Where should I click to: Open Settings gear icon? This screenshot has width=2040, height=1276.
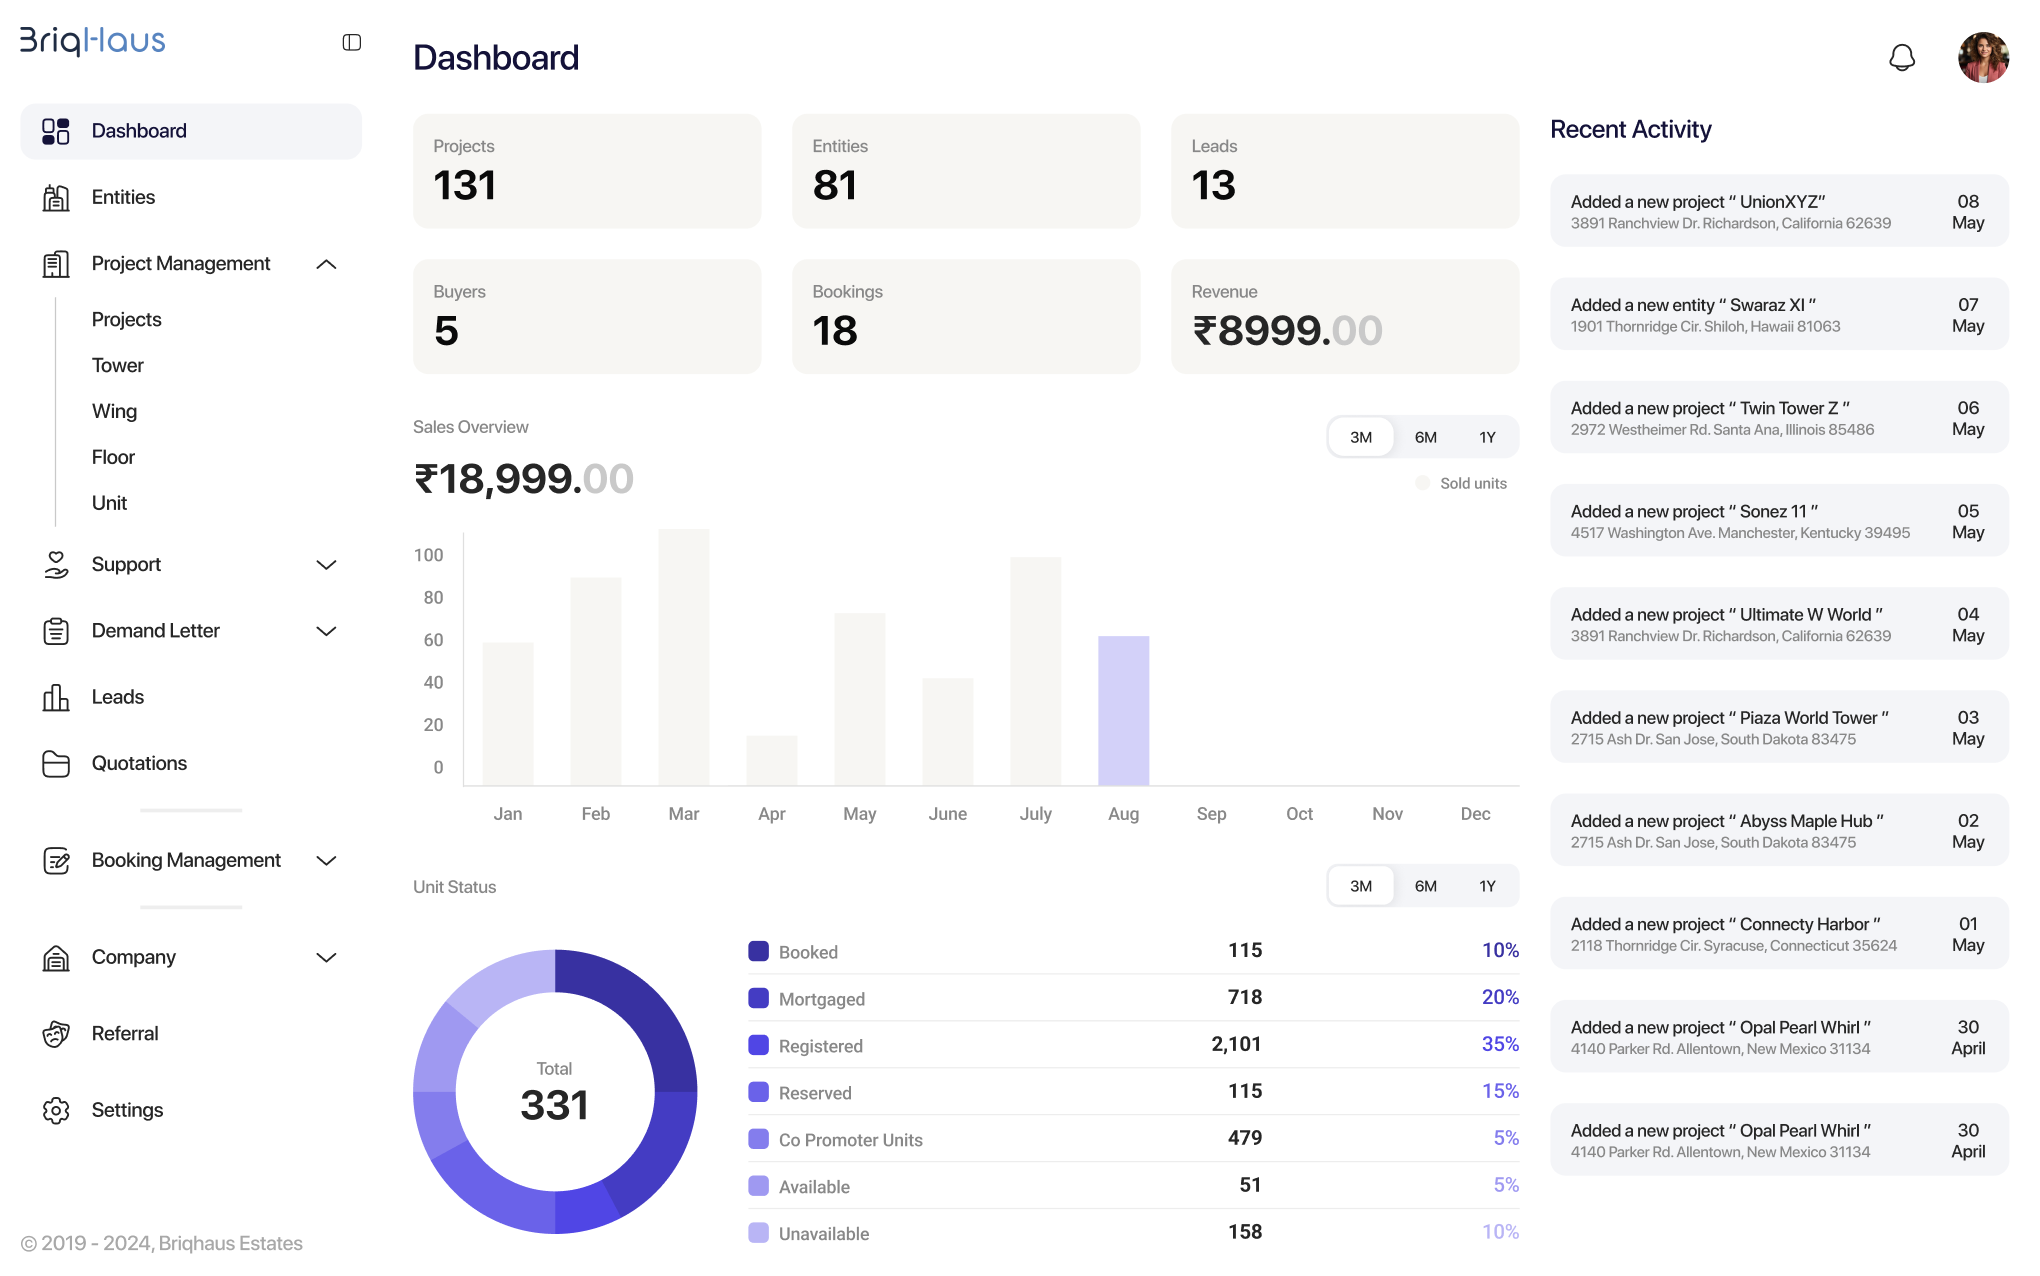click(x=56, y=1110)
